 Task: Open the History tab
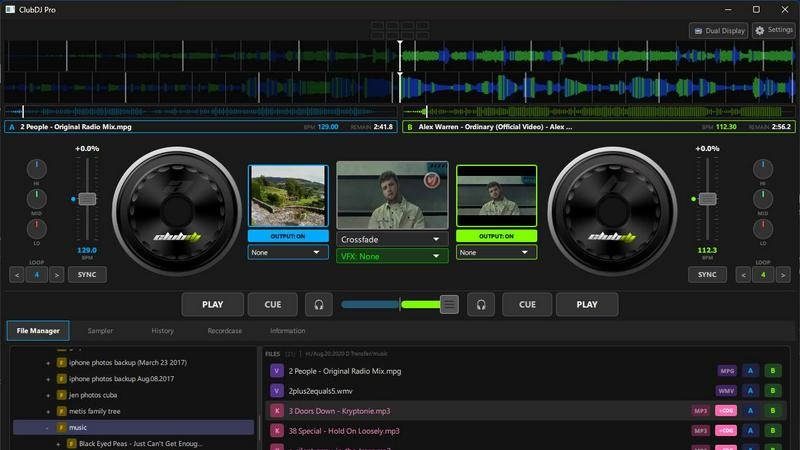coord(162,331)
